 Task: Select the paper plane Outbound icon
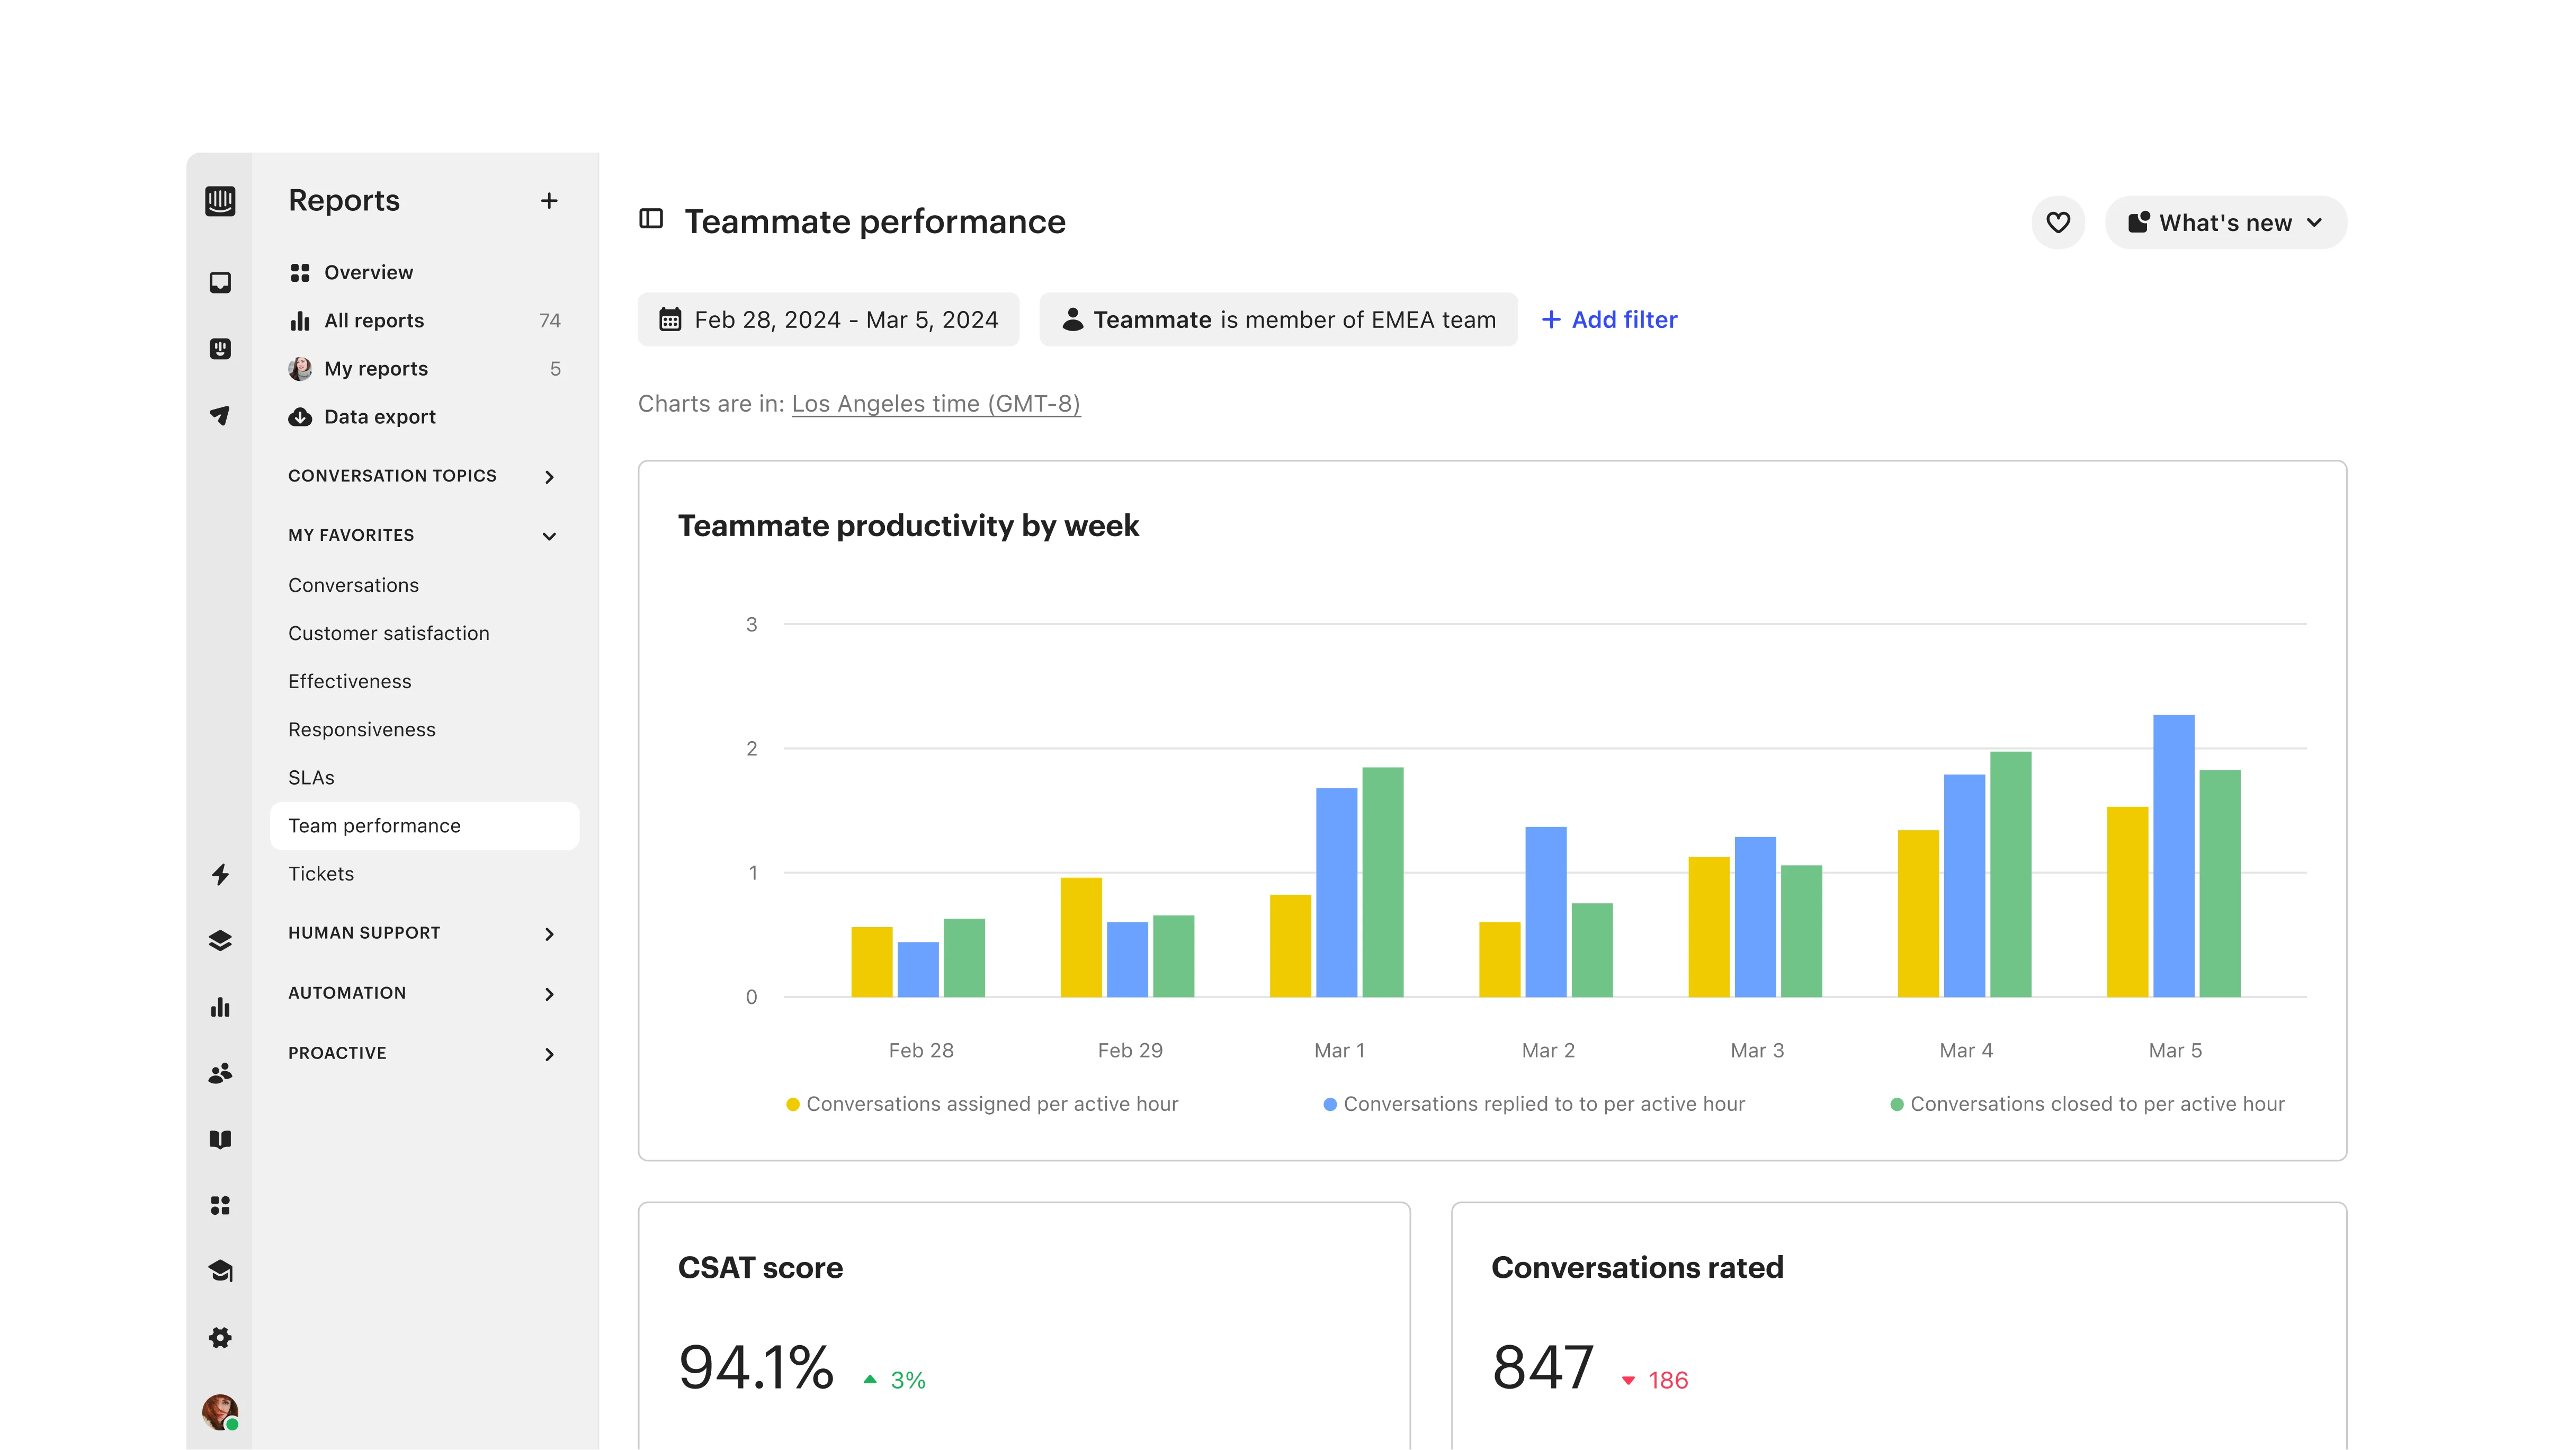click(220, 415)
